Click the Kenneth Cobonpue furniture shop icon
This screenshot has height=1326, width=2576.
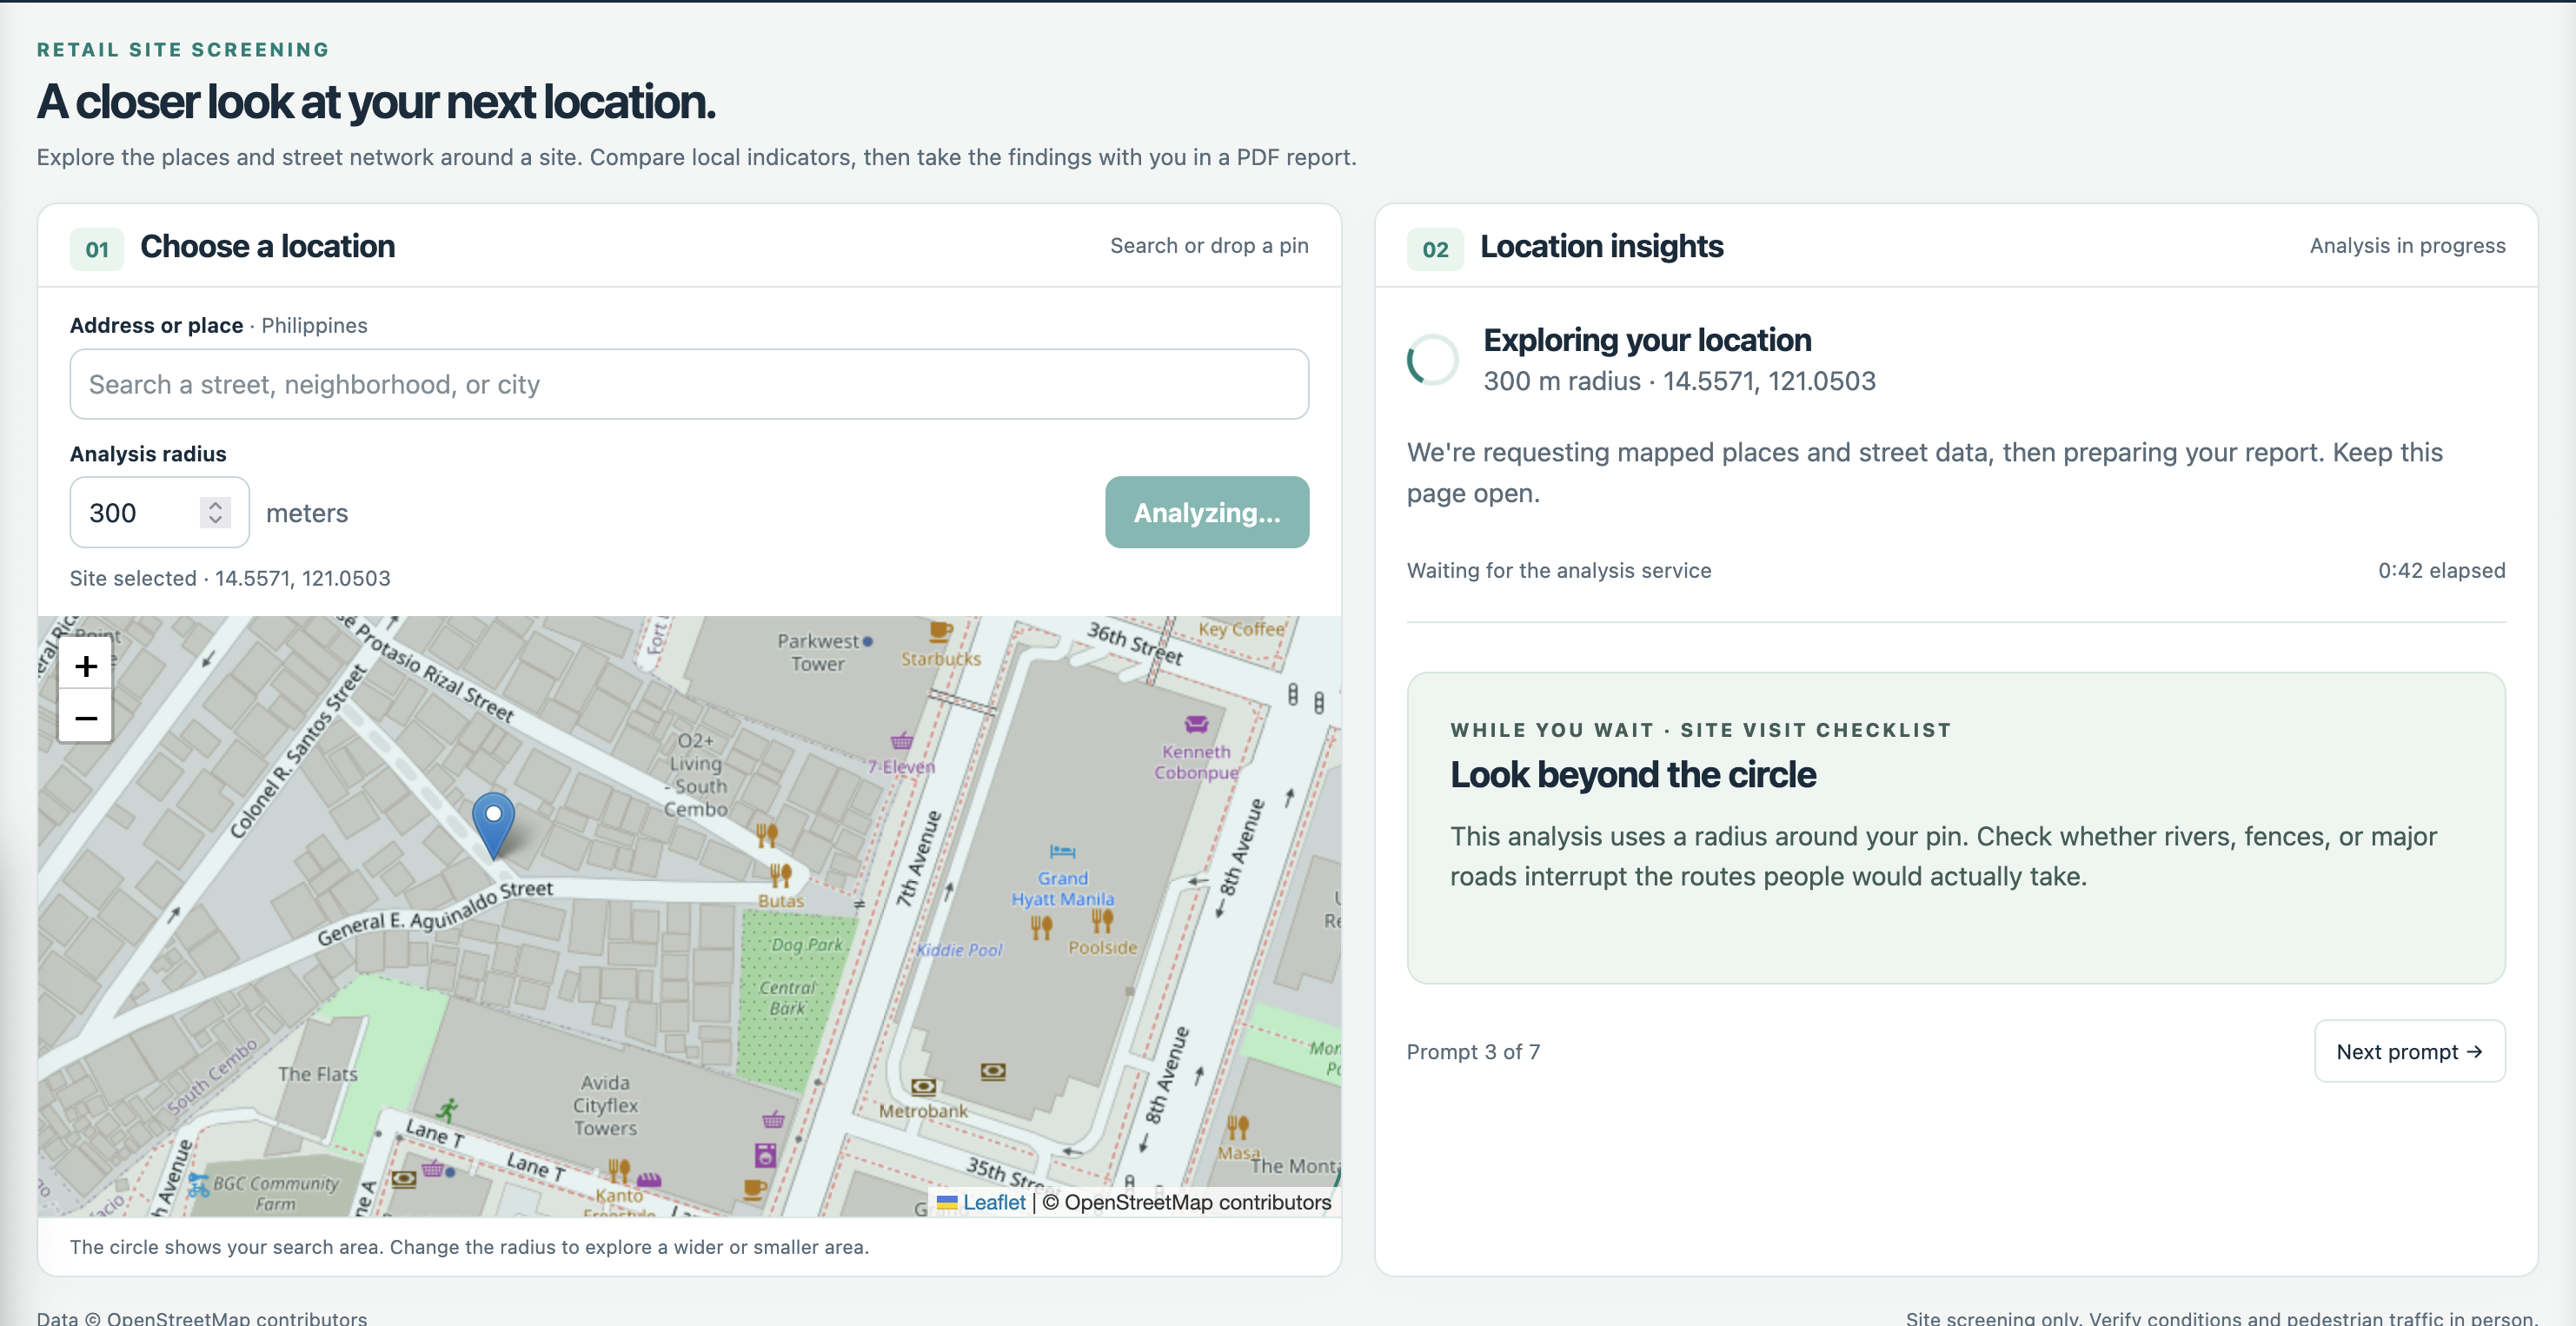click(1196, 724)
